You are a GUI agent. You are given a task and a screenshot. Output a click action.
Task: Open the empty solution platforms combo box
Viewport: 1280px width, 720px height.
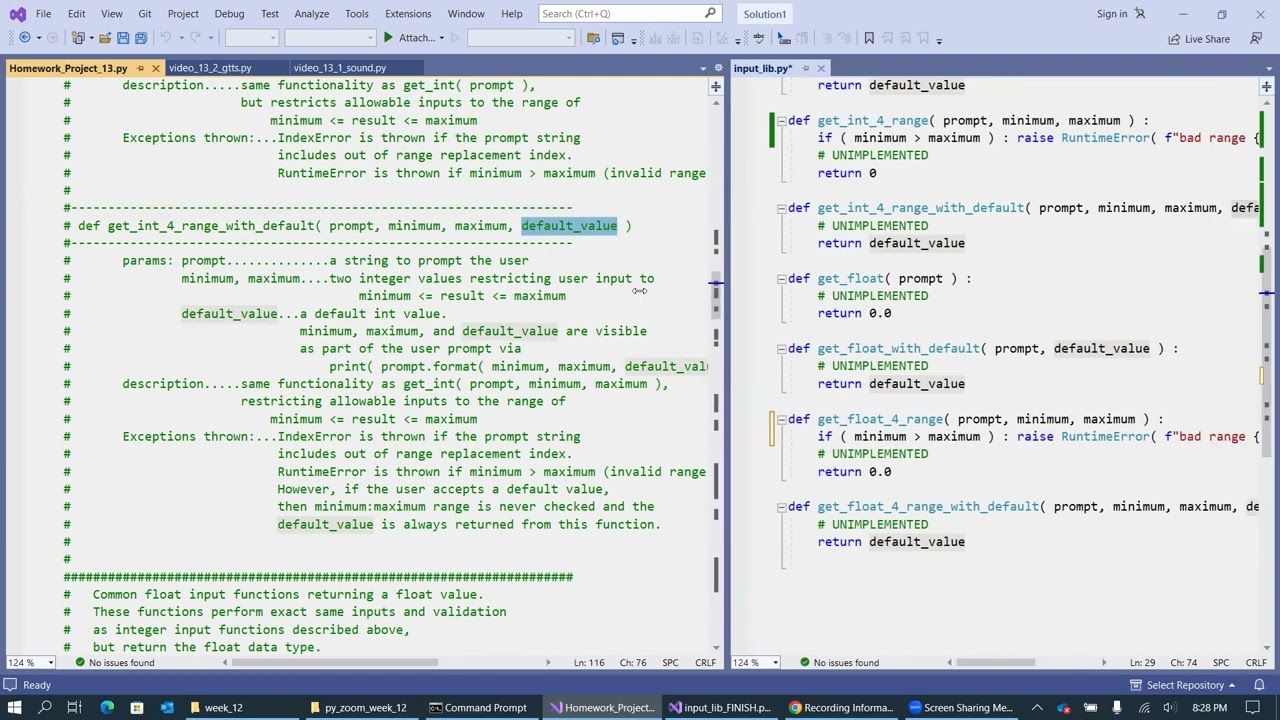[330, 38]
